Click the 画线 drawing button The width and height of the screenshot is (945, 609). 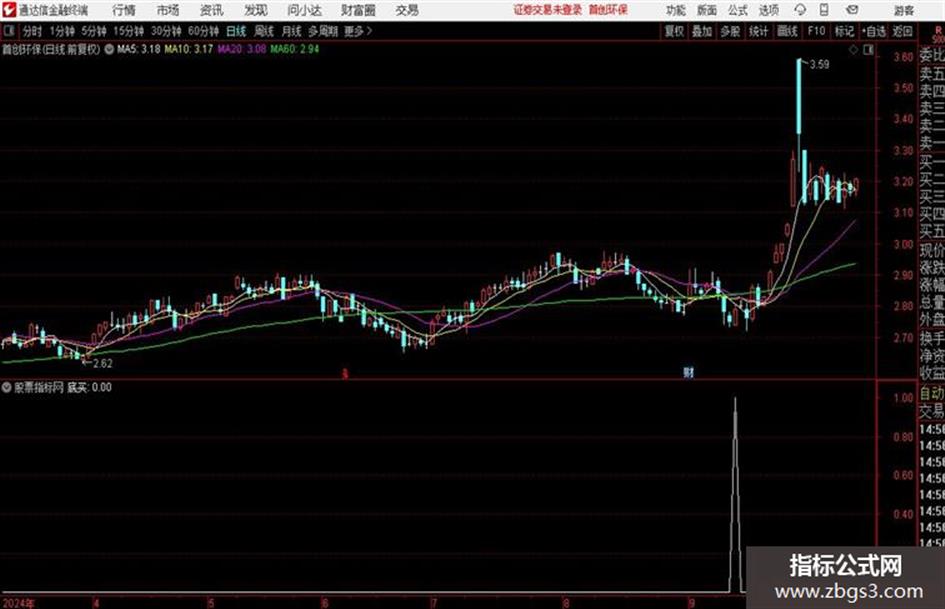(787, 31)
